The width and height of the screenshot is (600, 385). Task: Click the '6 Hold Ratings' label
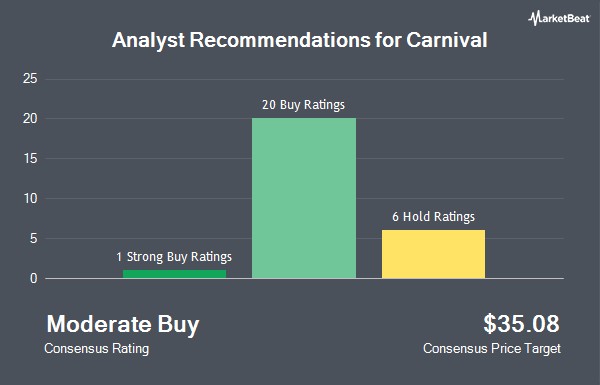(x=433, y=217)
